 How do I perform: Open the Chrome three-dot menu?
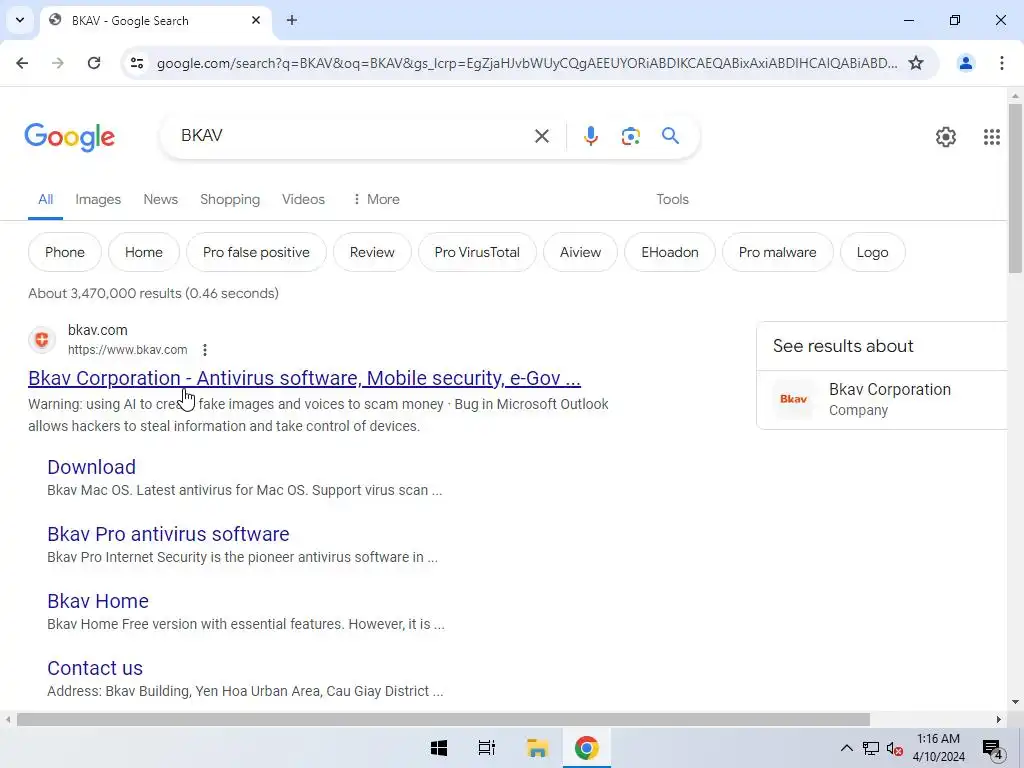pyautogui.click(x=1002, y=63)
